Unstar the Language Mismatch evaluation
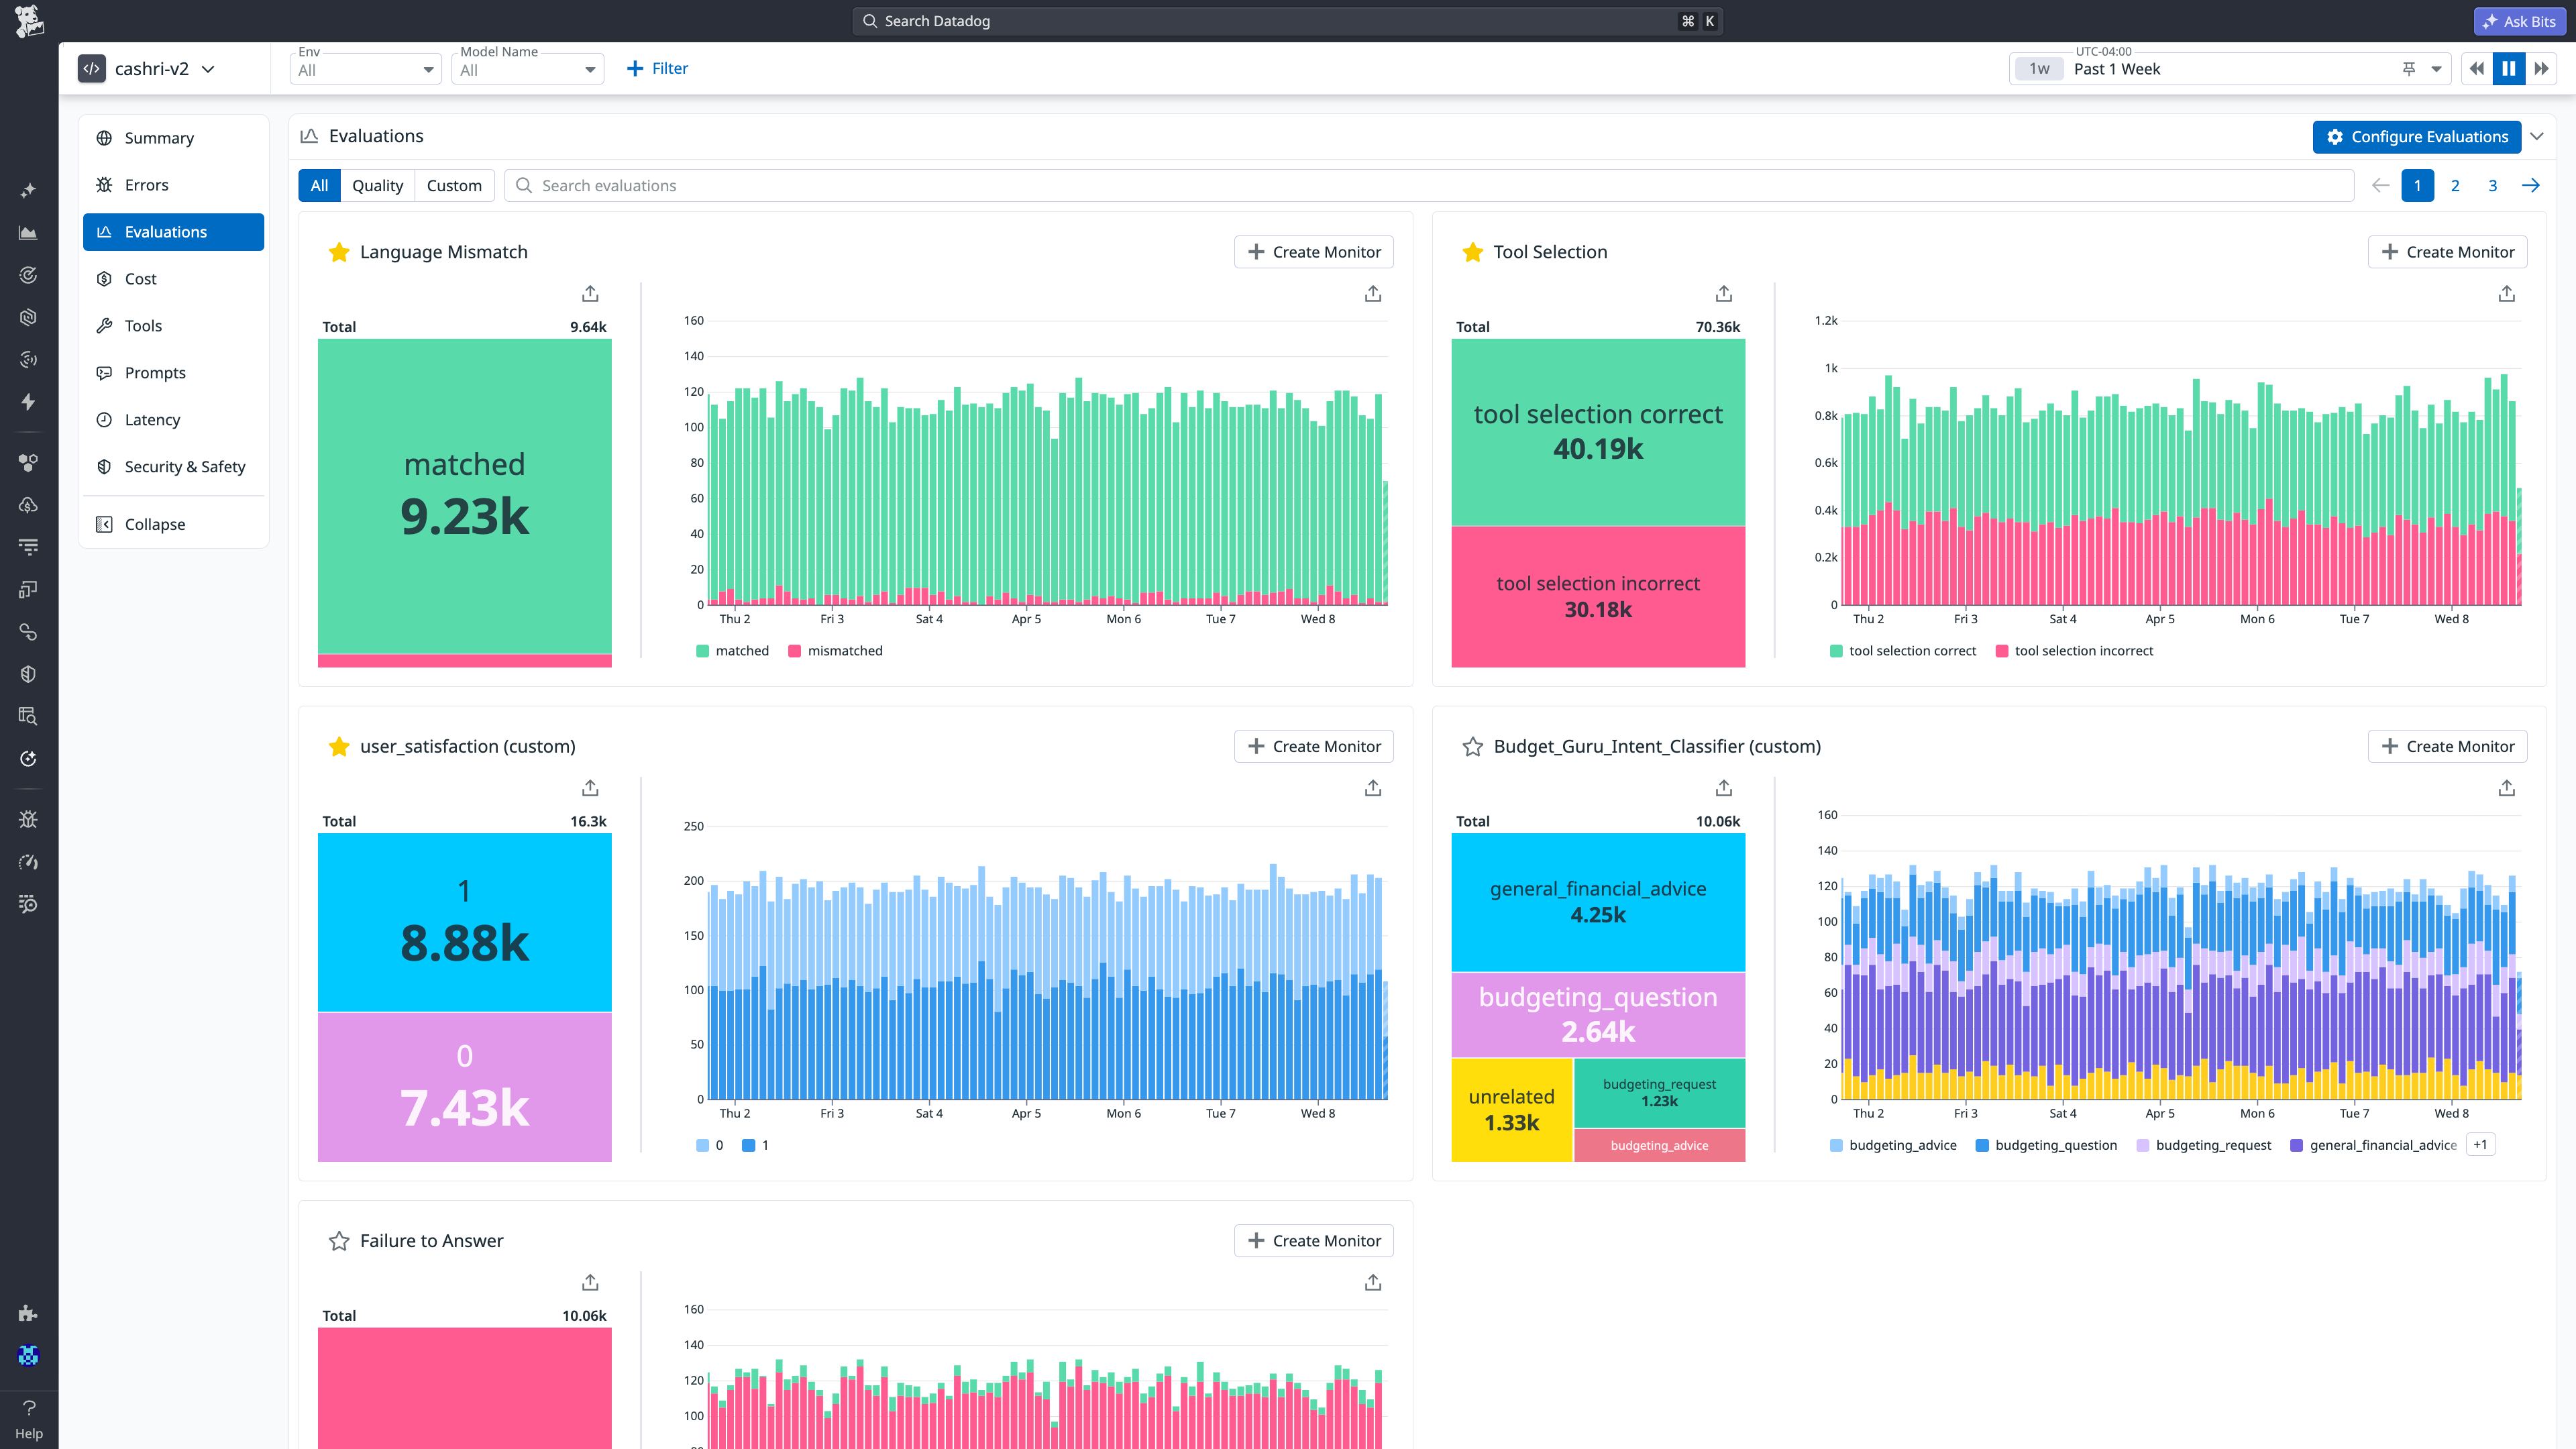The image size is (2576, 1449). (x=339, y=252)
